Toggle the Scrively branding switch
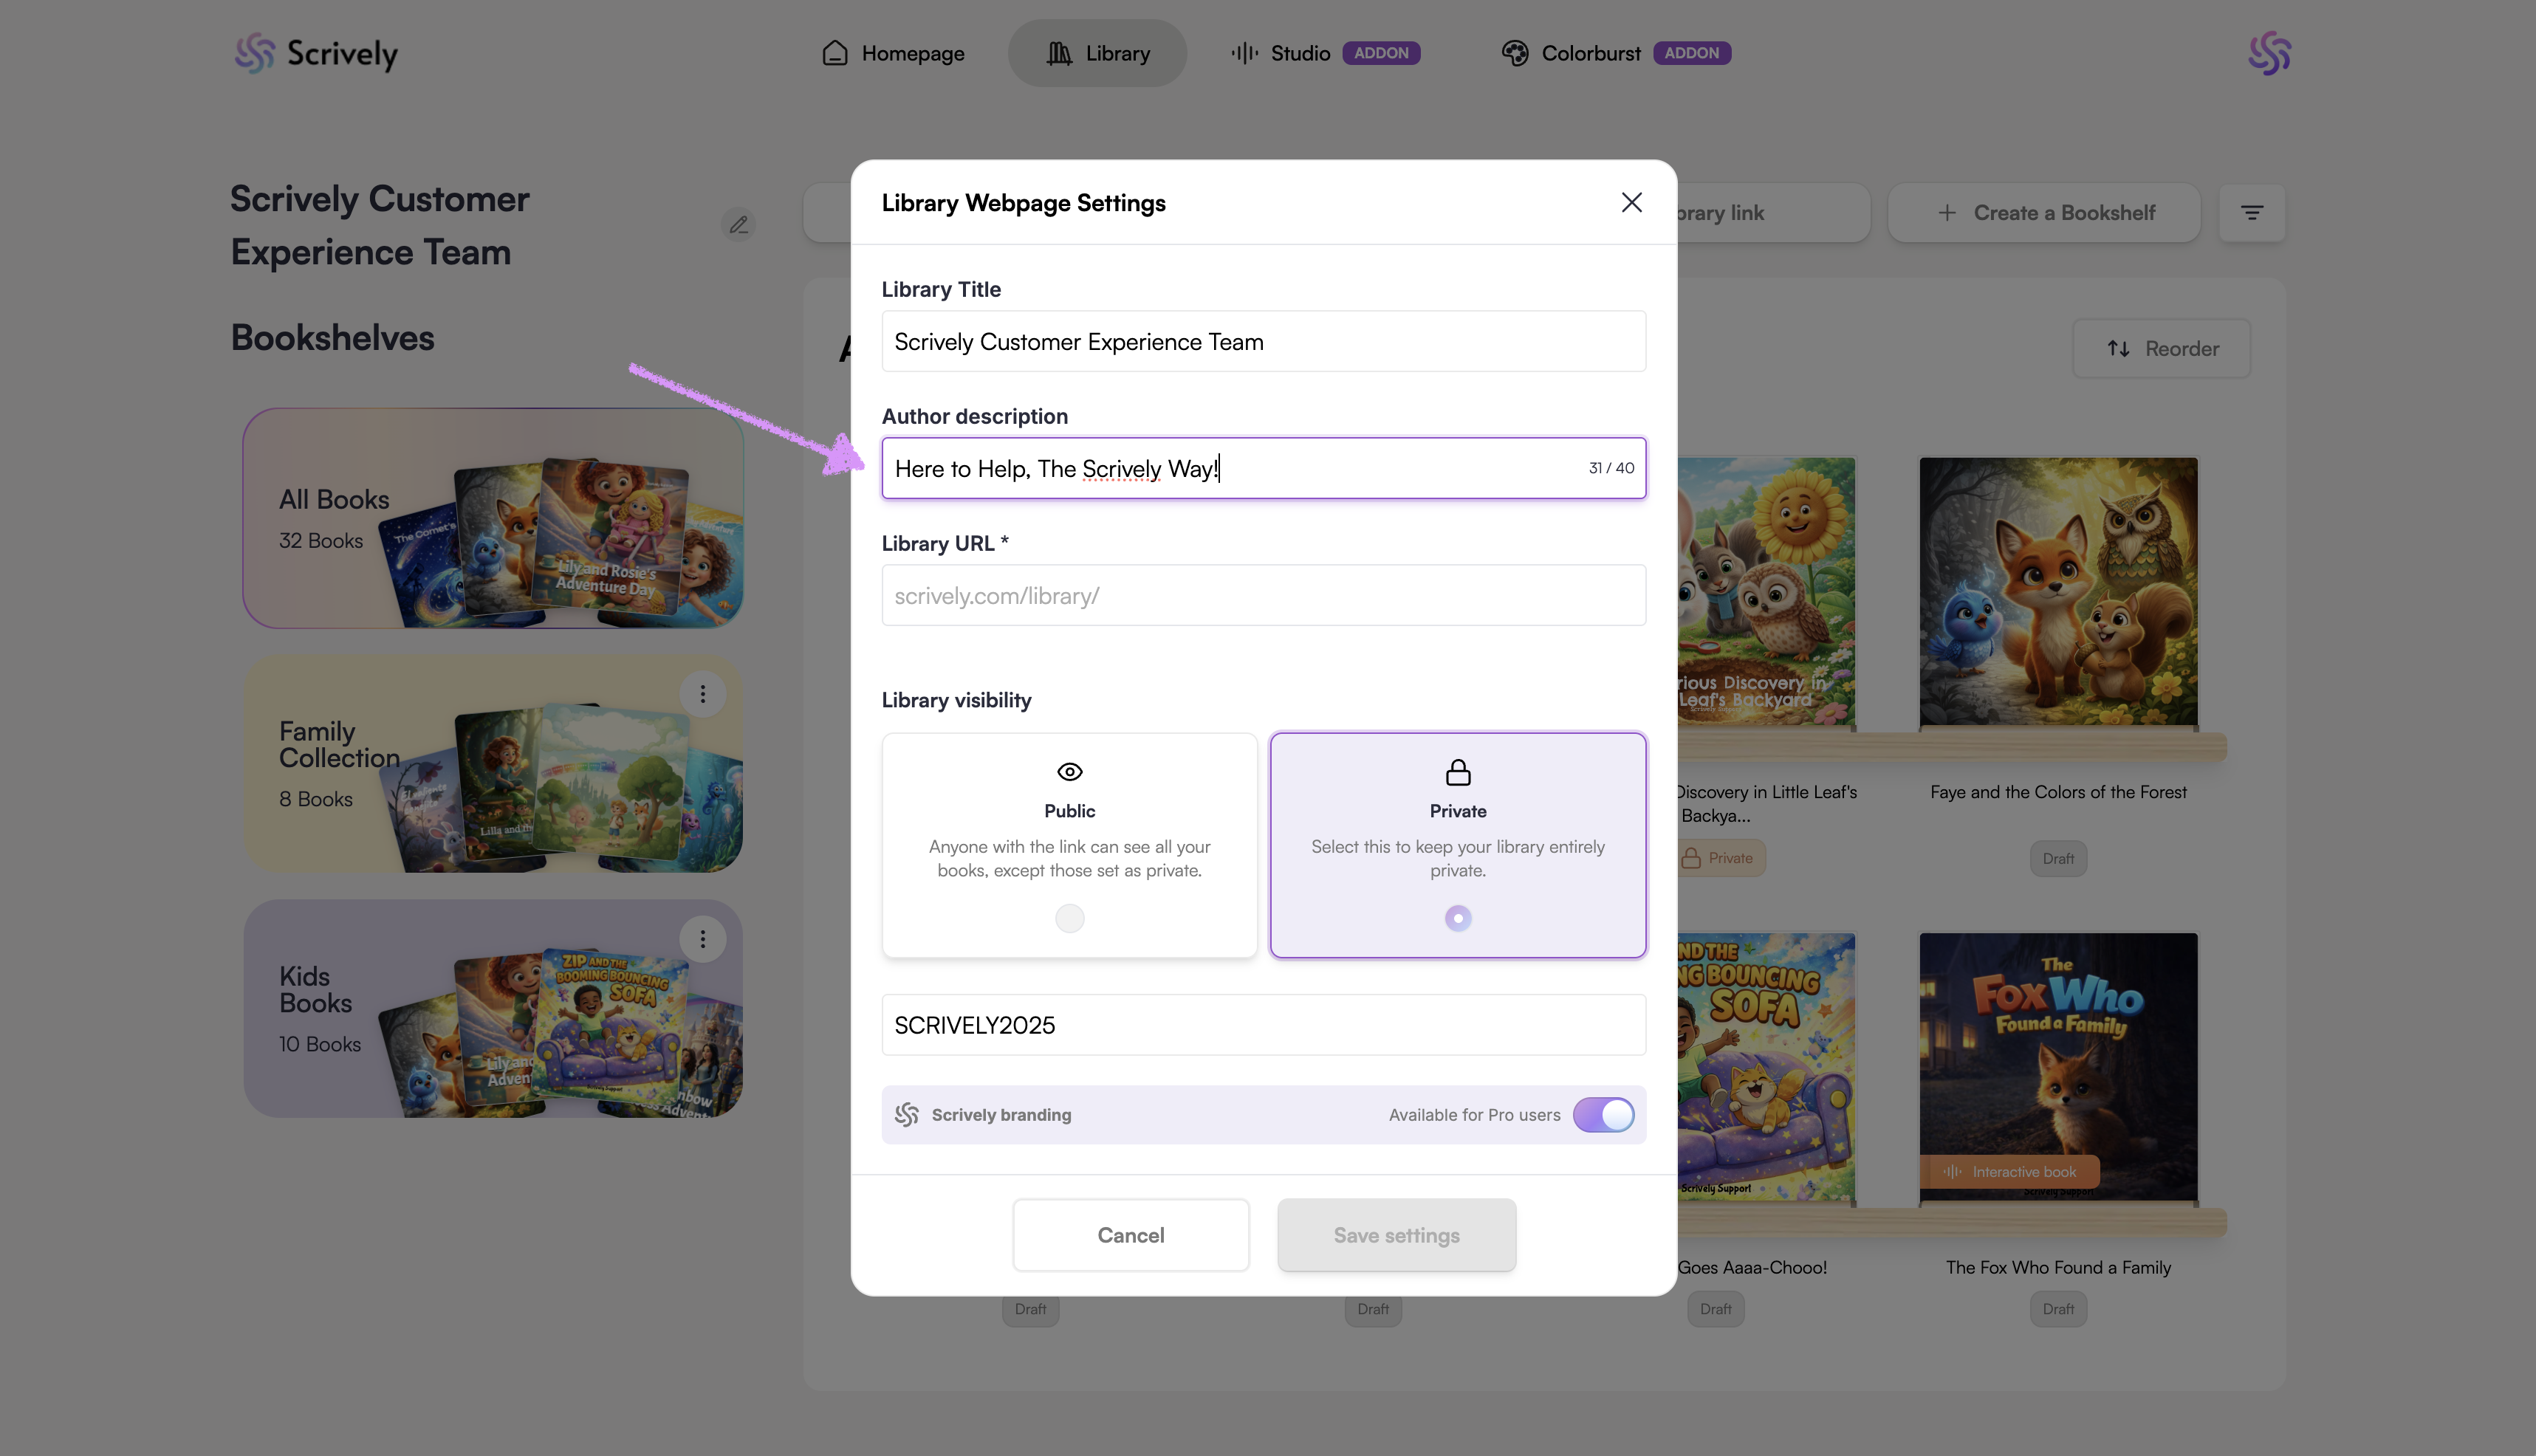Screen dimensions: 2536x1456 pos(1603,1115)
